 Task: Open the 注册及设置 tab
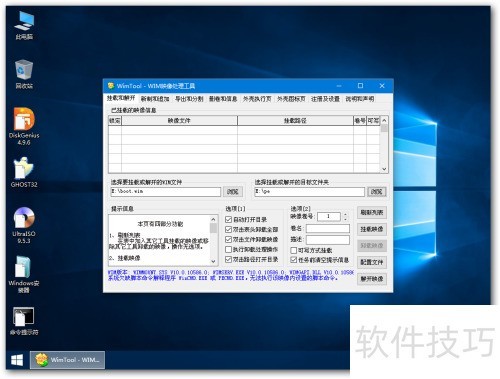point(325,99)
